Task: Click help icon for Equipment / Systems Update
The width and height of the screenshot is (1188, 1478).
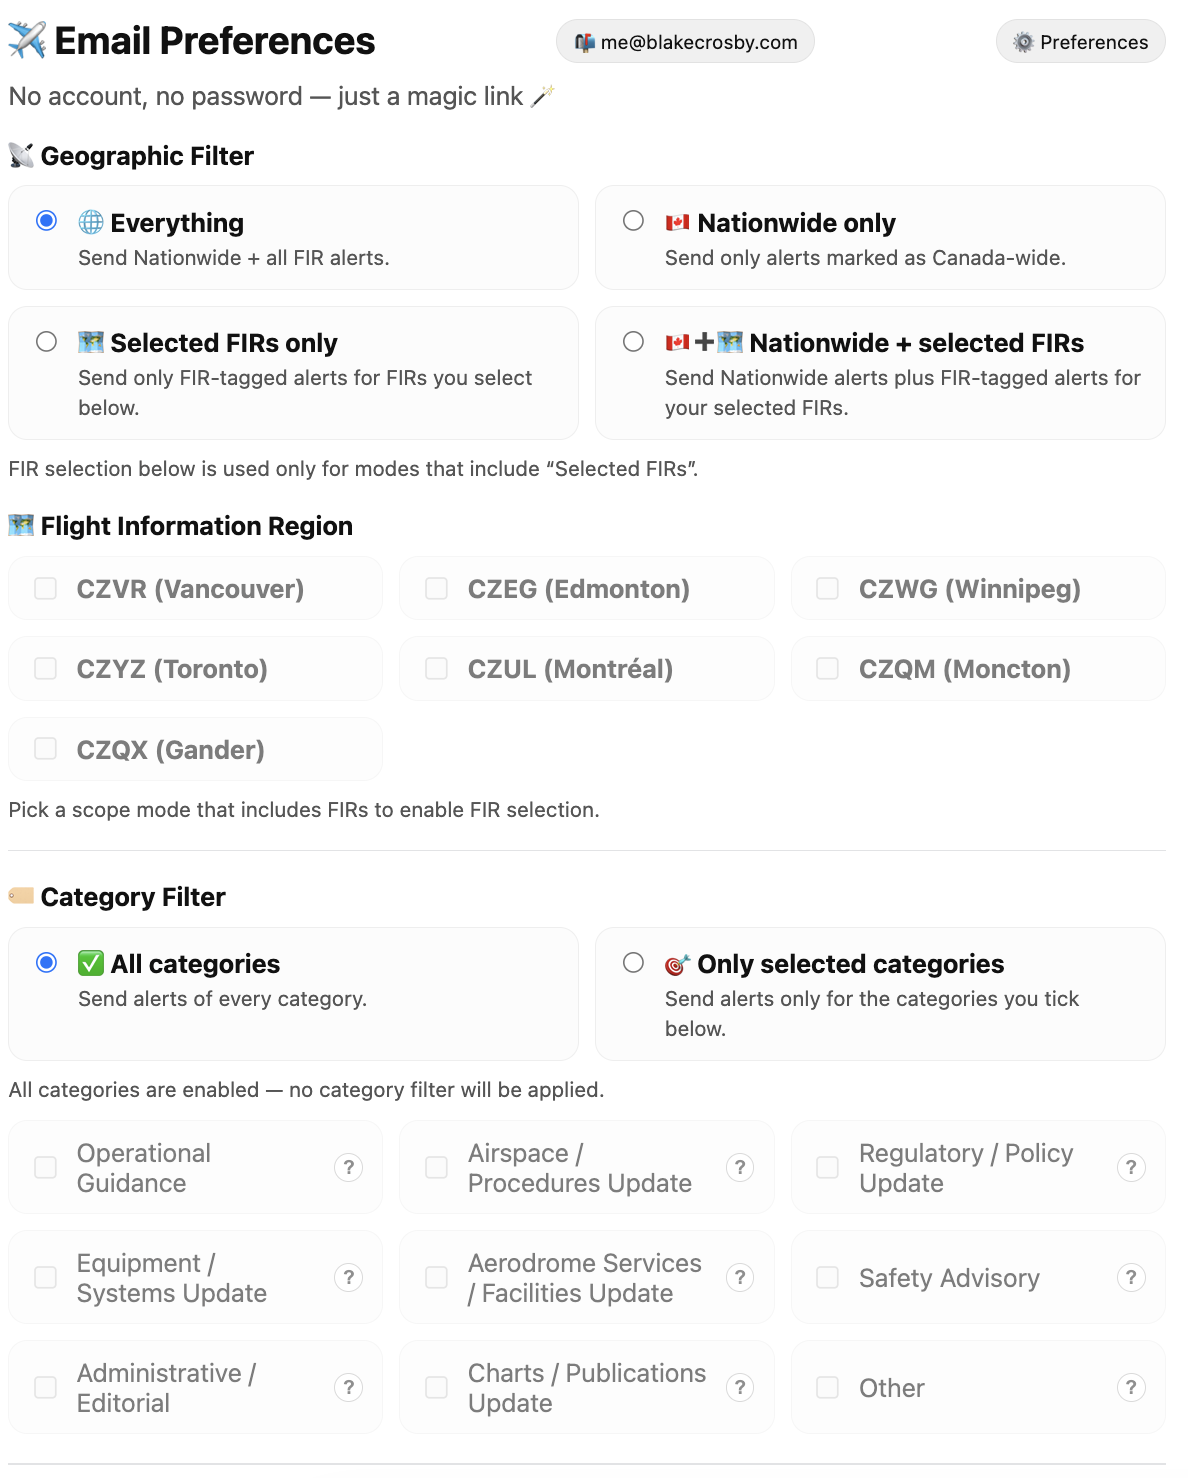Action: [348, 1277]
